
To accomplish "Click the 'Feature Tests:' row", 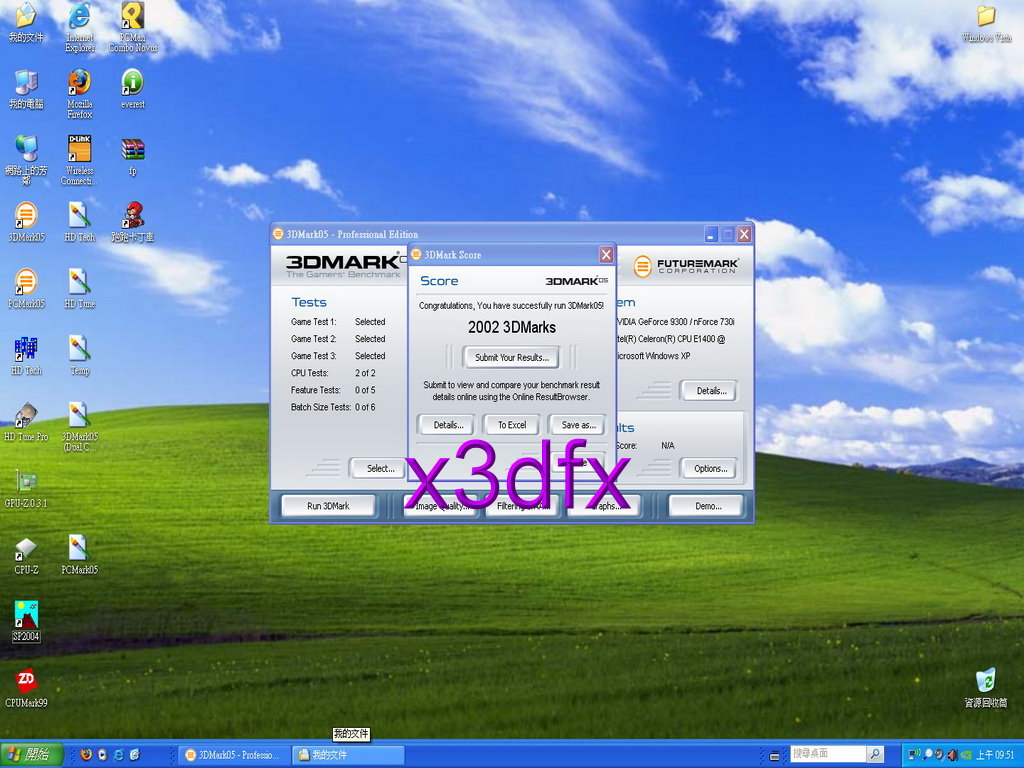I will pyautogui.click(x=333, y=390).
